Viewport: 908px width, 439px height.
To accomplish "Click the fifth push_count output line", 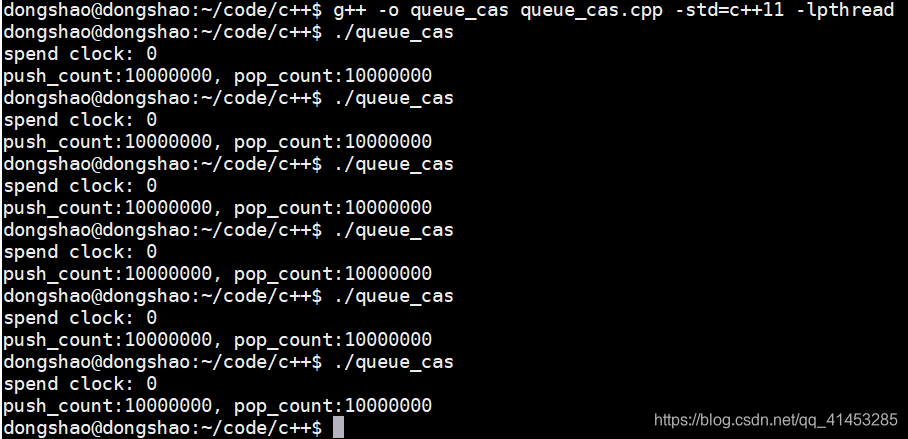I will [217, 340].
